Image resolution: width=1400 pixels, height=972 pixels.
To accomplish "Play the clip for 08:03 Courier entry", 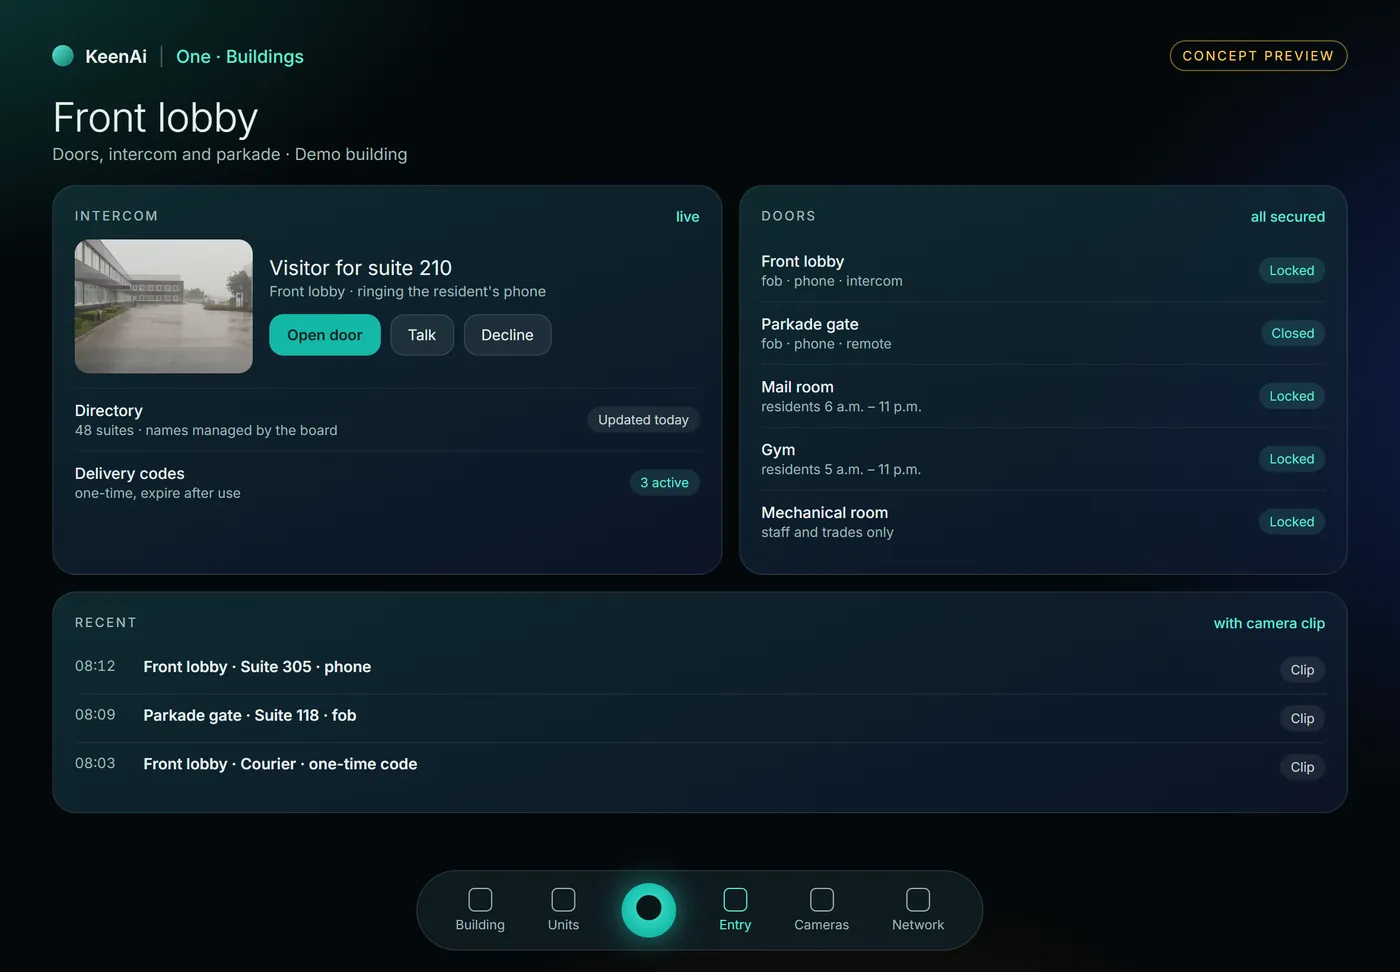I will click(1302, 767).
